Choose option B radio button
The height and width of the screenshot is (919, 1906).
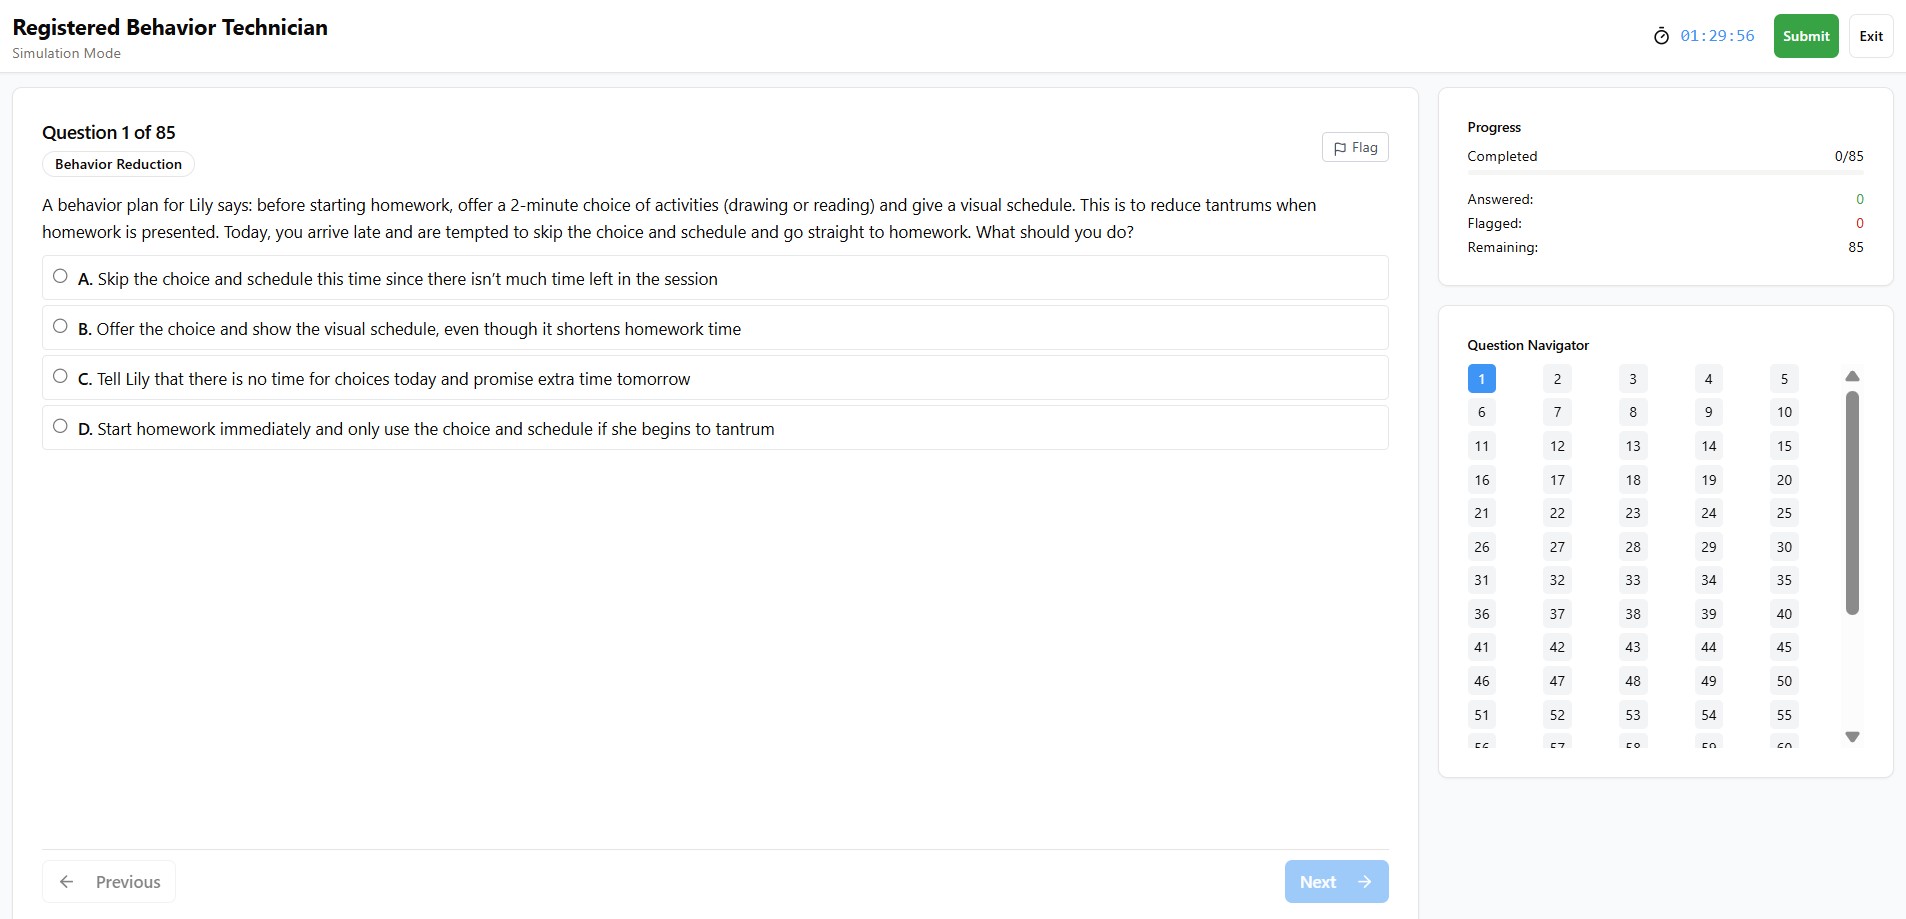point(60,326)
